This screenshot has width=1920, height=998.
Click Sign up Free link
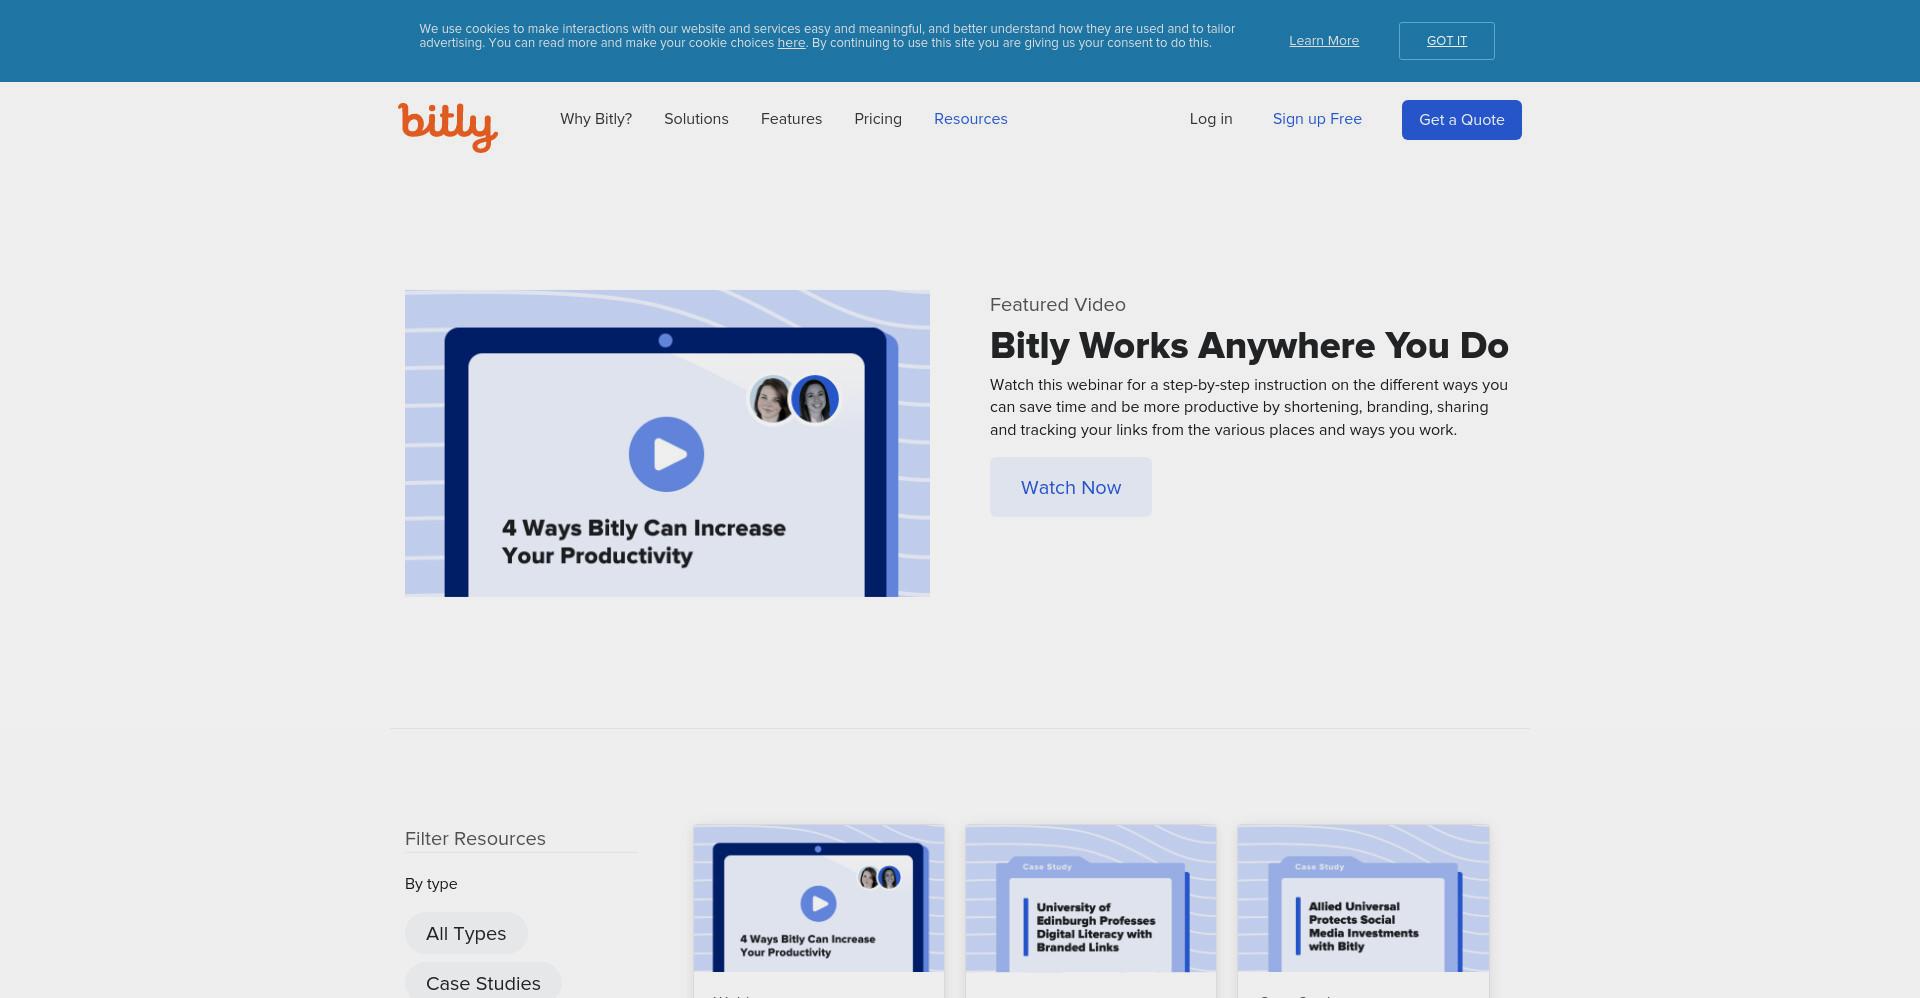1317,119
